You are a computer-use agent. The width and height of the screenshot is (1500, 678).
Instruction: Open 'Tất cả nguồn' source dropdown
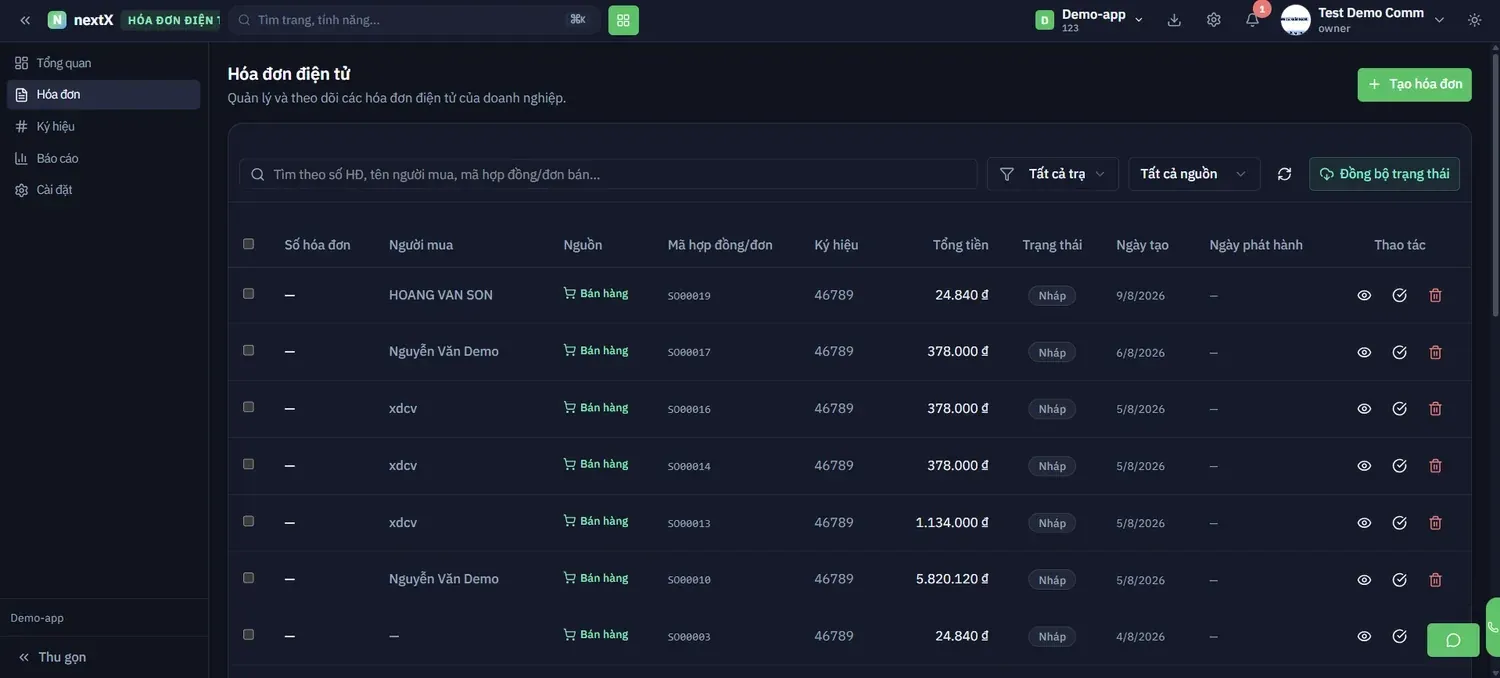(x=1194, y=174)
